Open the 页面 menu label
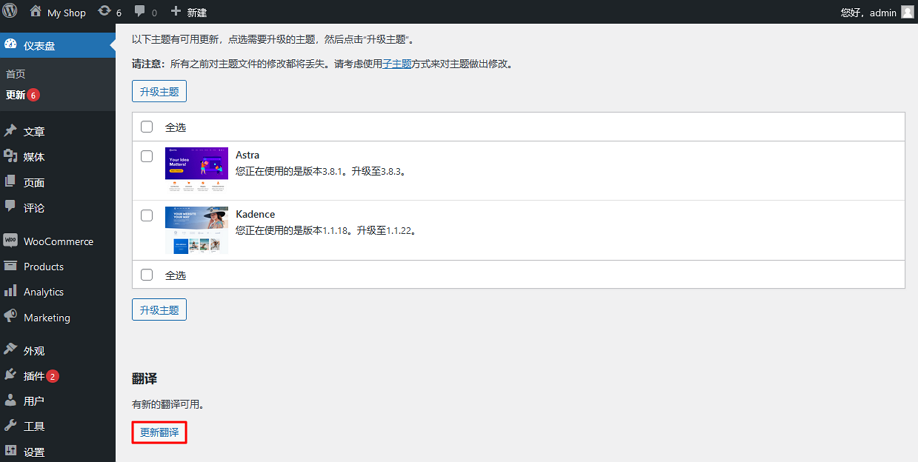This screenshot has width=918, height=462. [x=34, y=183]
